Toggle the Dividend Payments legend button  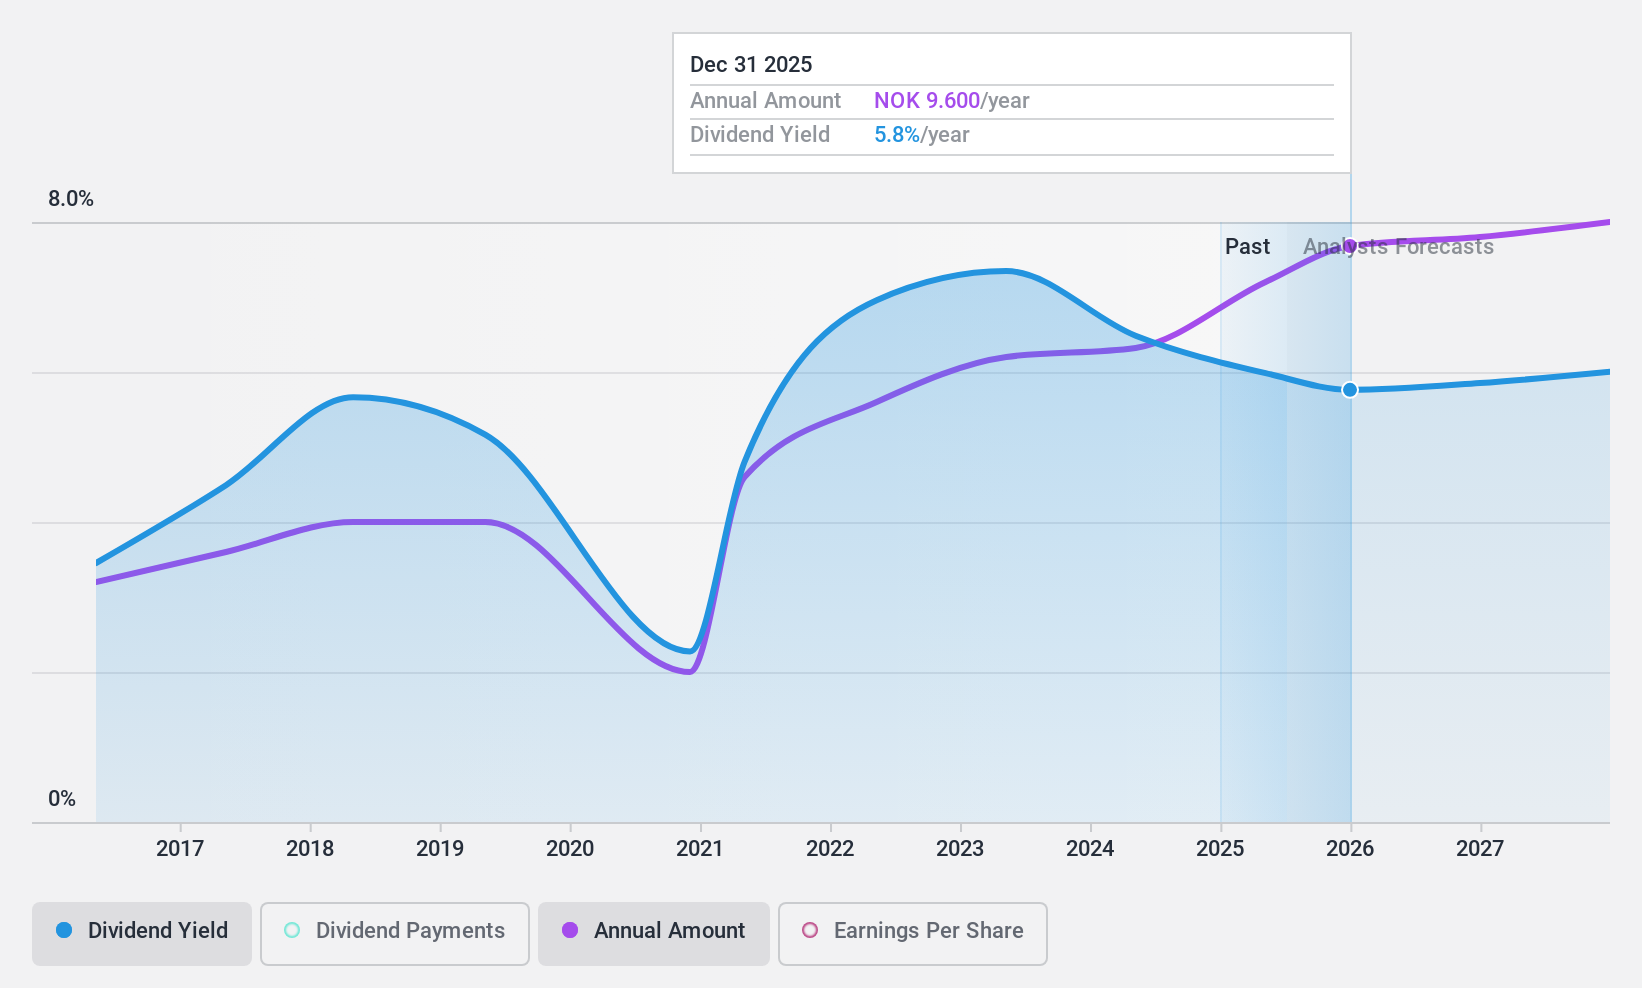pos(395,934)
